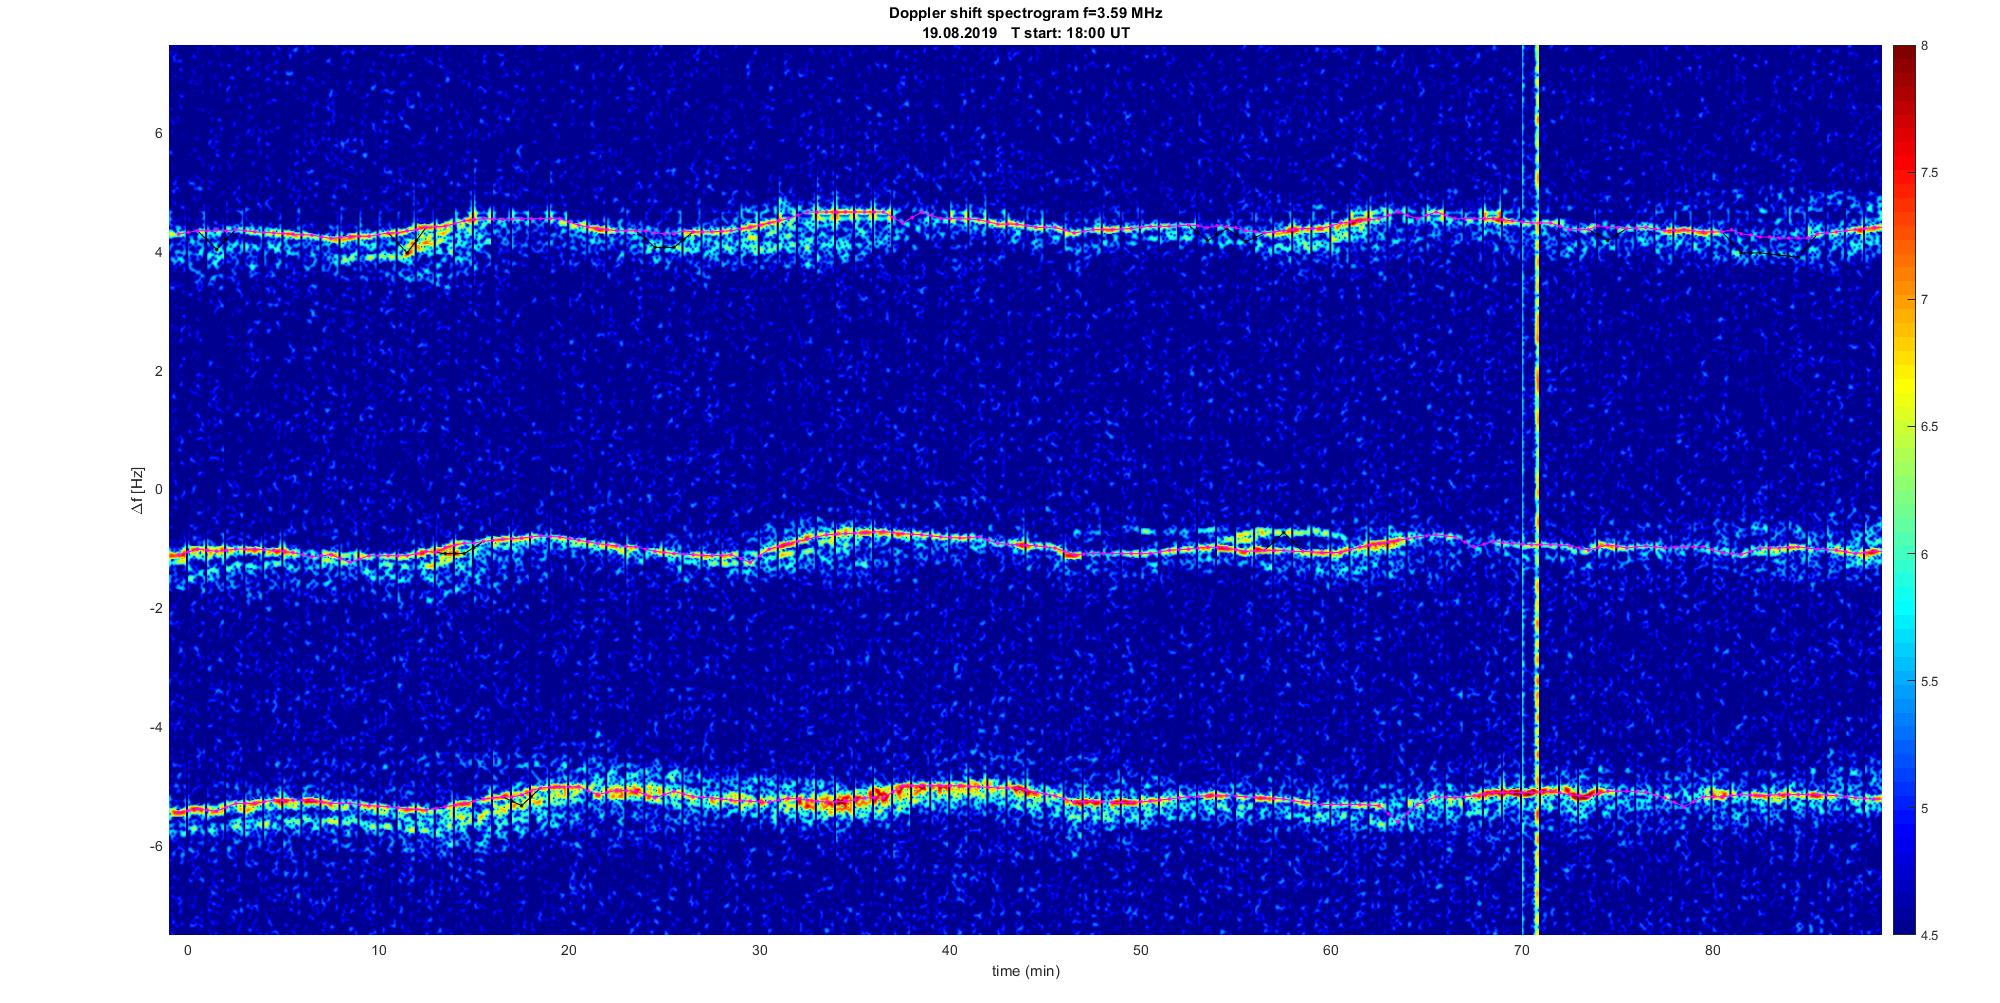Image resolution: width=2000 pixels, height=1003 pixels.
Task: Click x-axis tick label '50'
Action: click(1140, 950)
